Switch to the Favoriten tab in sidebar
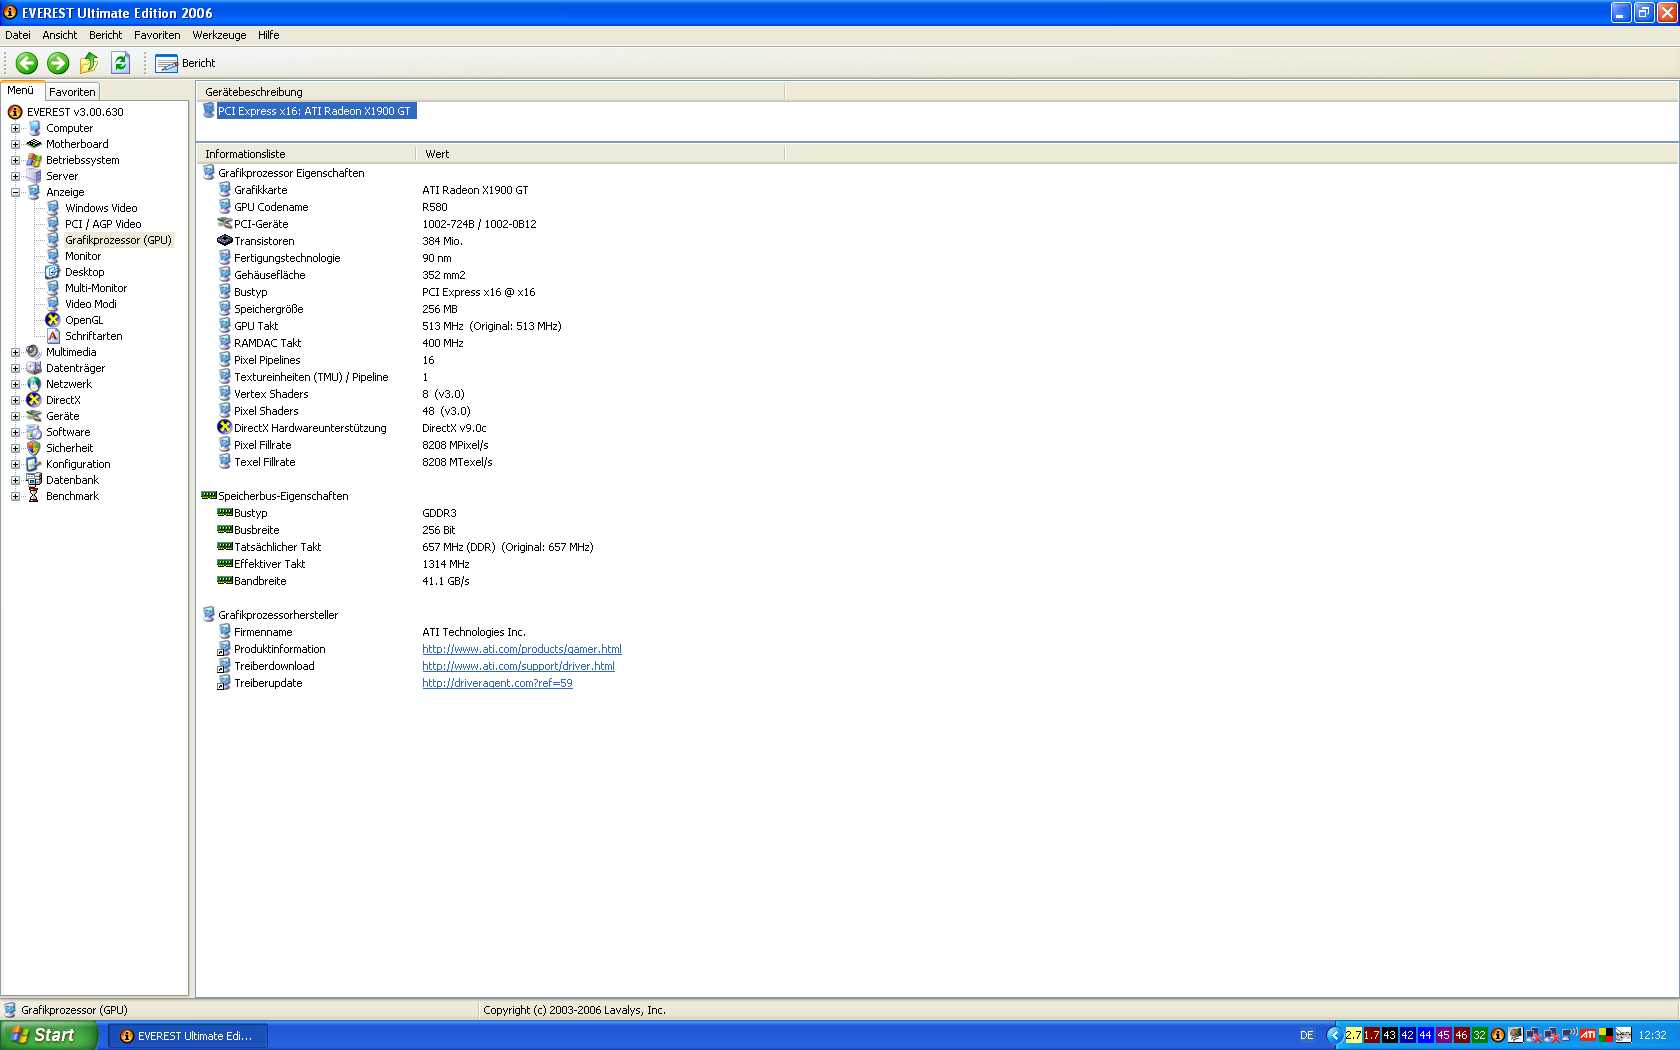 pos(72,91)
